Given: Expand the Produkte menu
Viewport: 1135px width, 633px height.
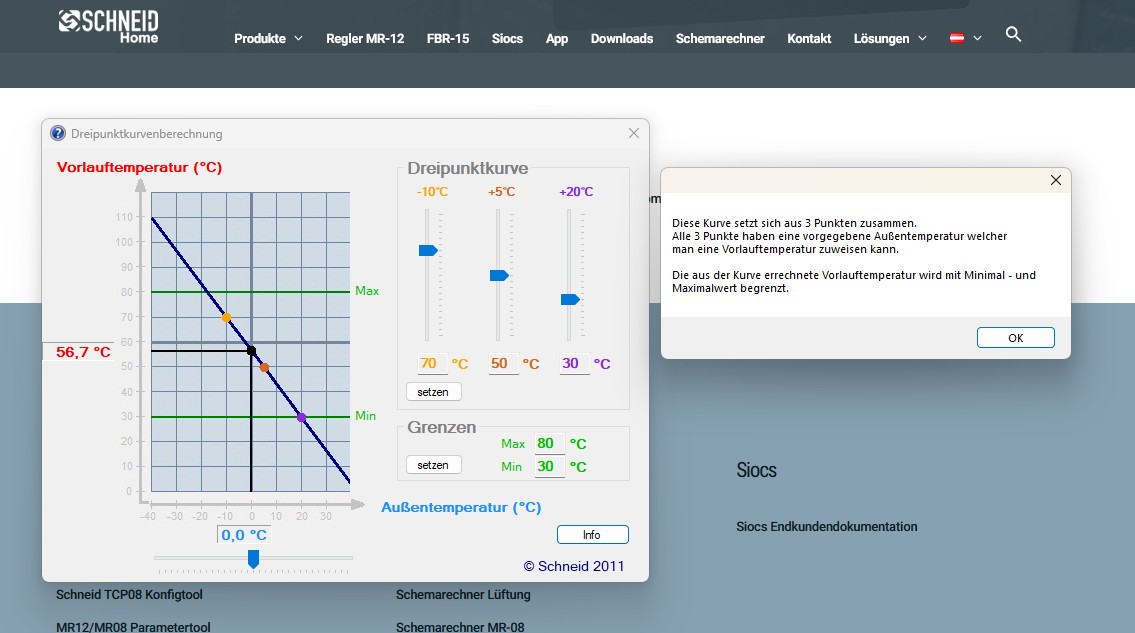Looking at the screenshot, I should coord(268,38).
